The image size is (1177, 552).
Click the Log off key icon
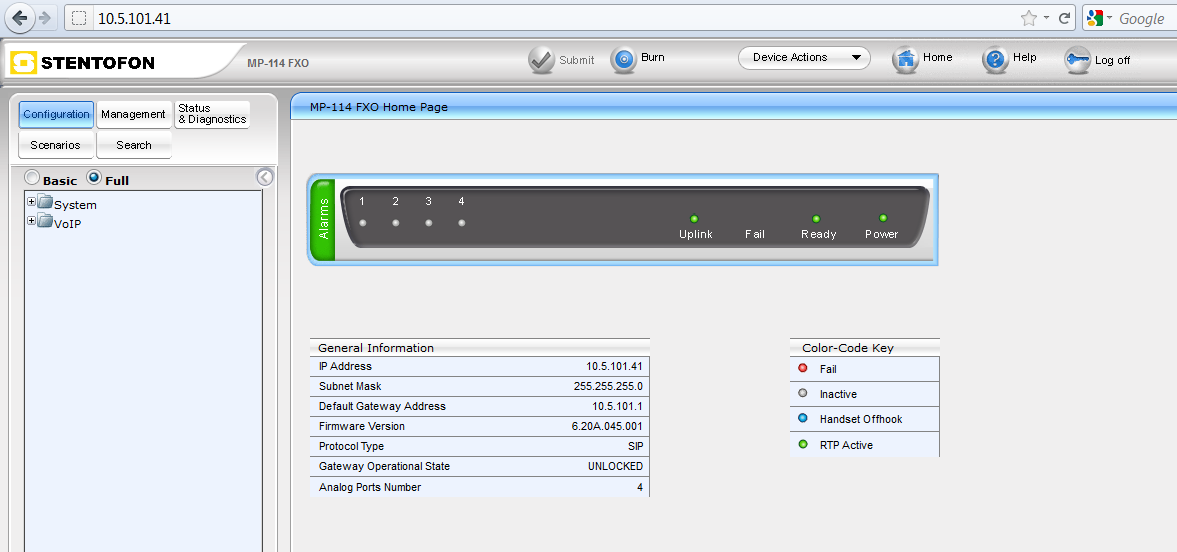click(1078, 60)
